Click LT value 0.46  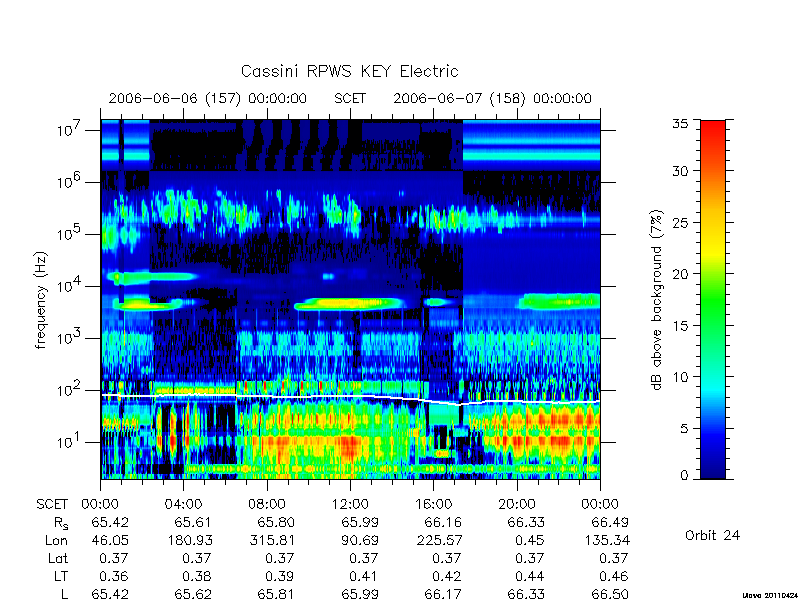(x=613, y=577)
